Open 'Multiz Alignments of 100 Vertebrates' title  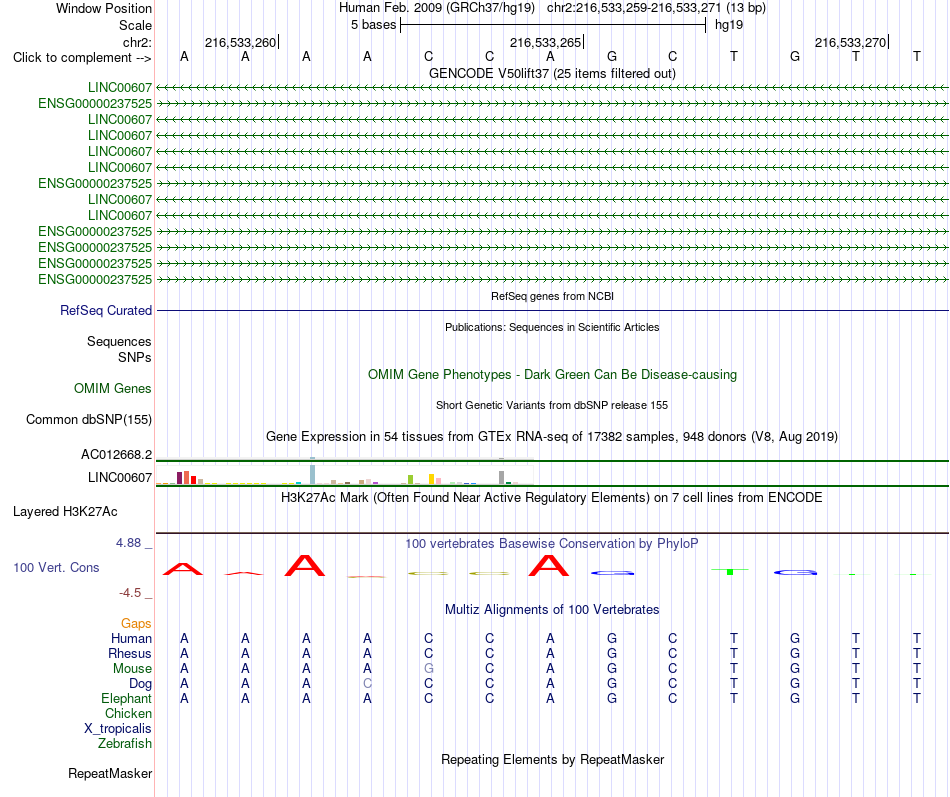pyautogui.click(x=552, y=610)
